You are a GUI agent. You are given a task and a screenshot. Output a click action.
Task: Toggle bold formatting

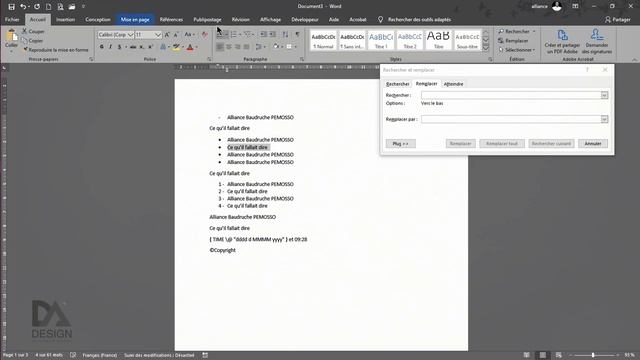coord(102,47)
